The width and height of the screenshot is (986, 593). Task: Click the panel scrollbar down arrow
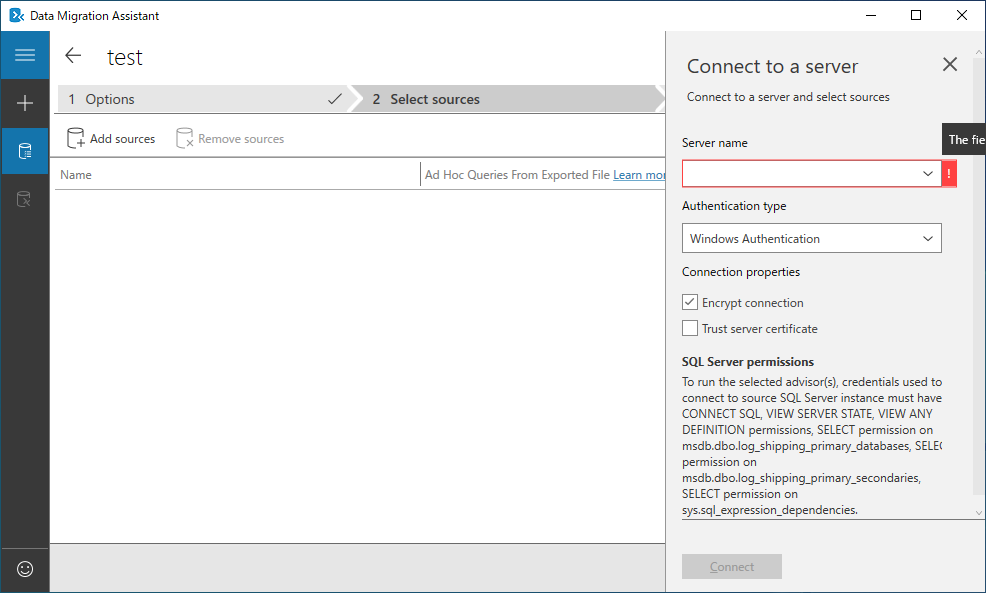point(978,513)
